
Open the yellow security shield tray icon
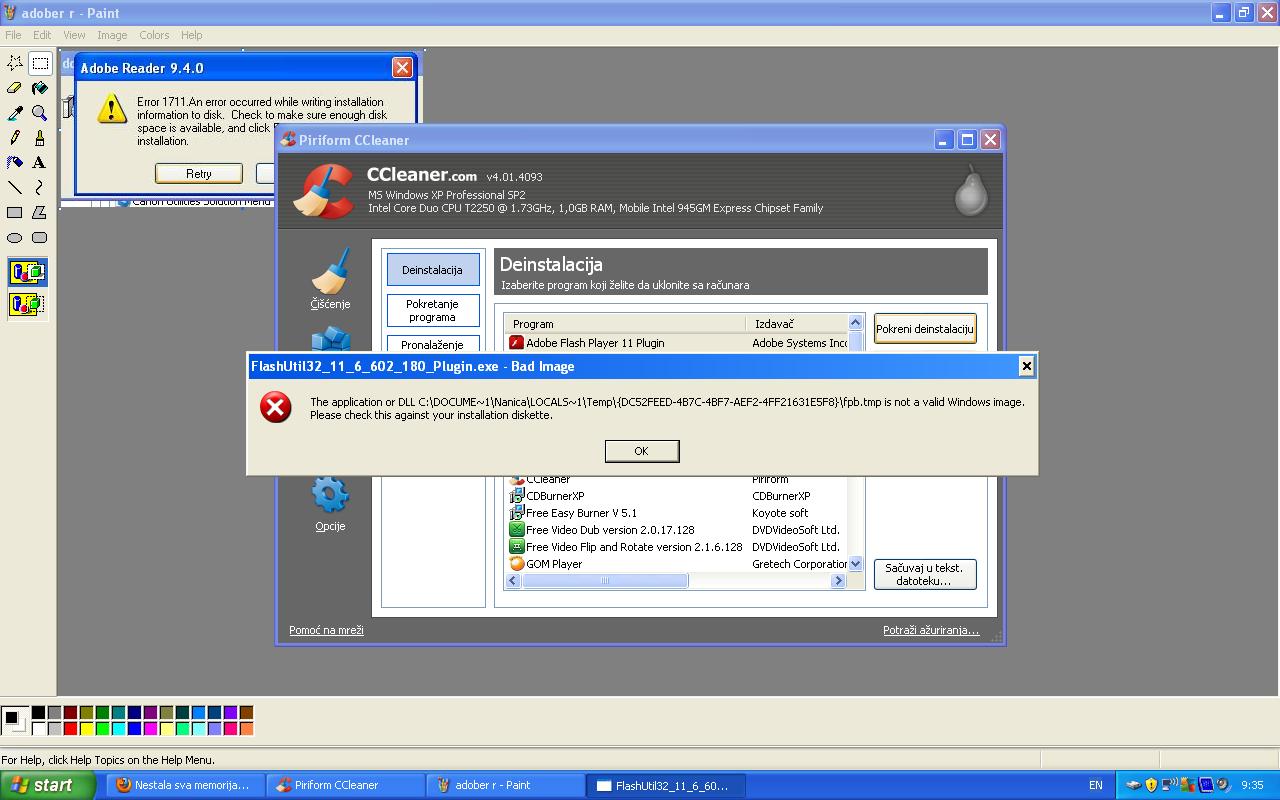1151,785
